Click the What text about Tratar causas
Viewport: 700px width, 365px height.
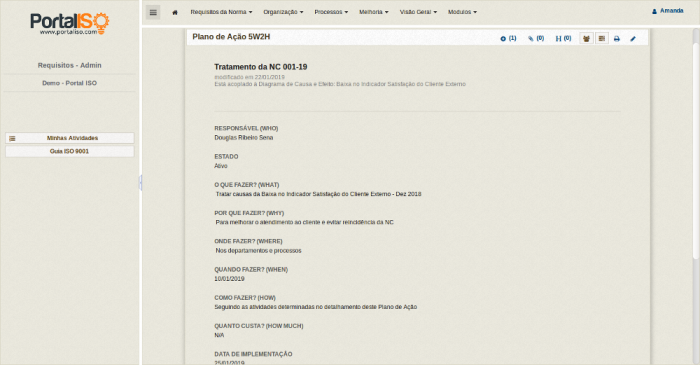pos(318,194)
